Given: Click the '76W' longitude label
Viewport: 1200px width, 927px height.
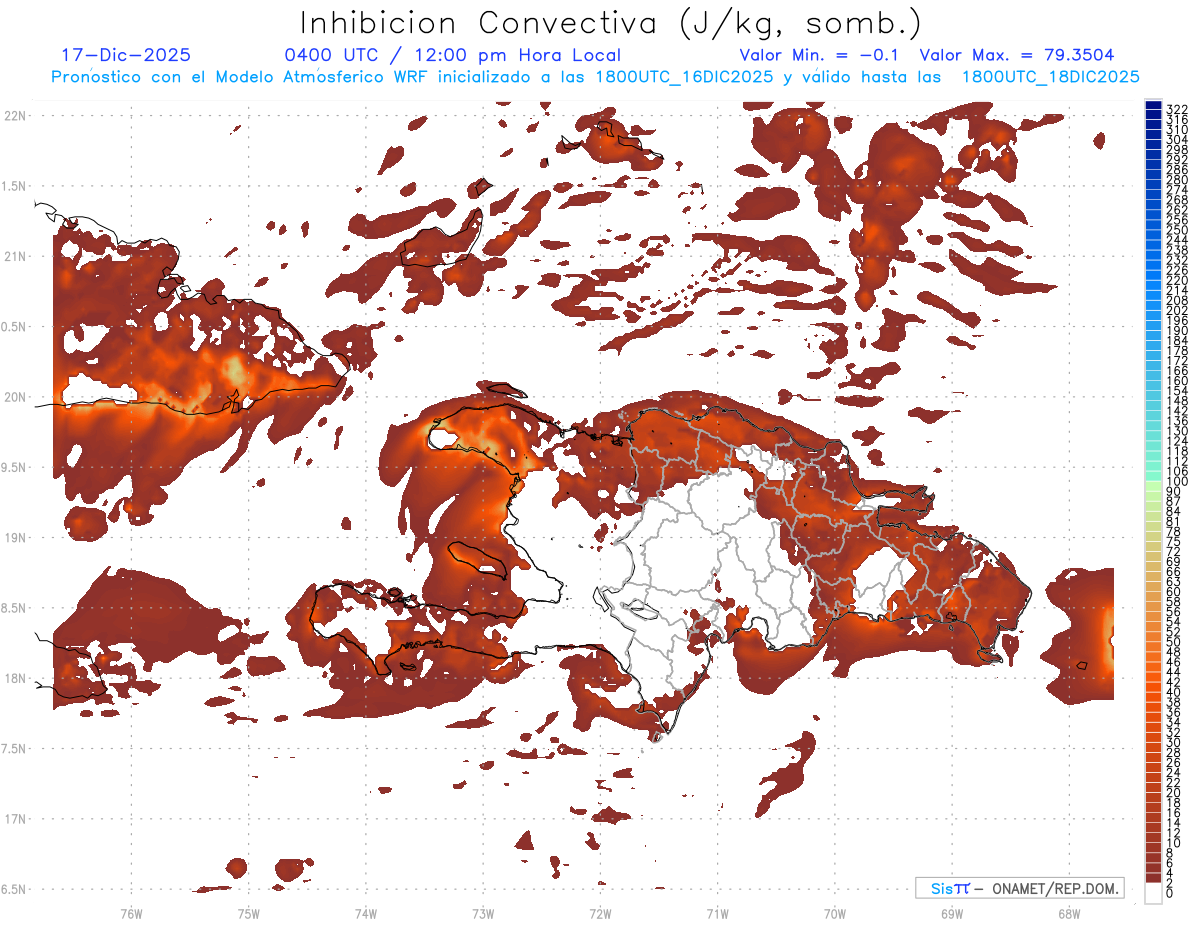Looking at the screenshot, I should 131,912.
